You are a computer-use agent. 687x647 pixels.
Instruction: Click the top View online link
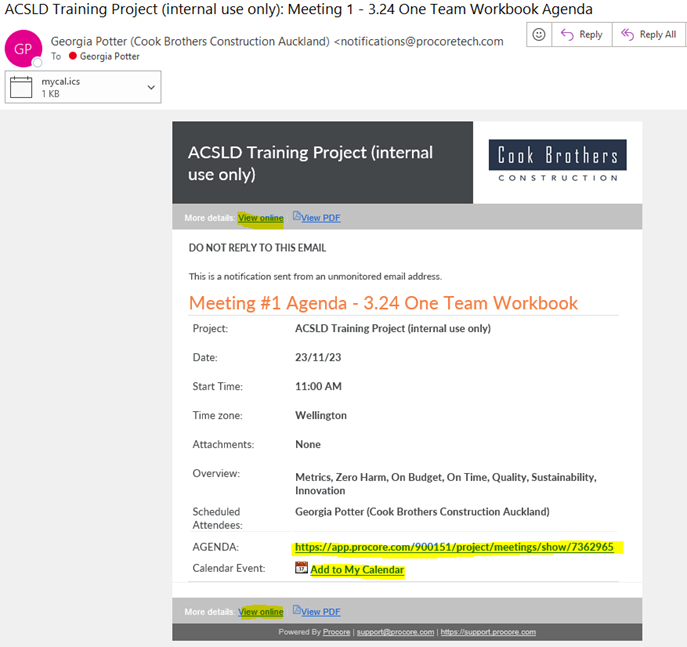[x=261, y=218]
